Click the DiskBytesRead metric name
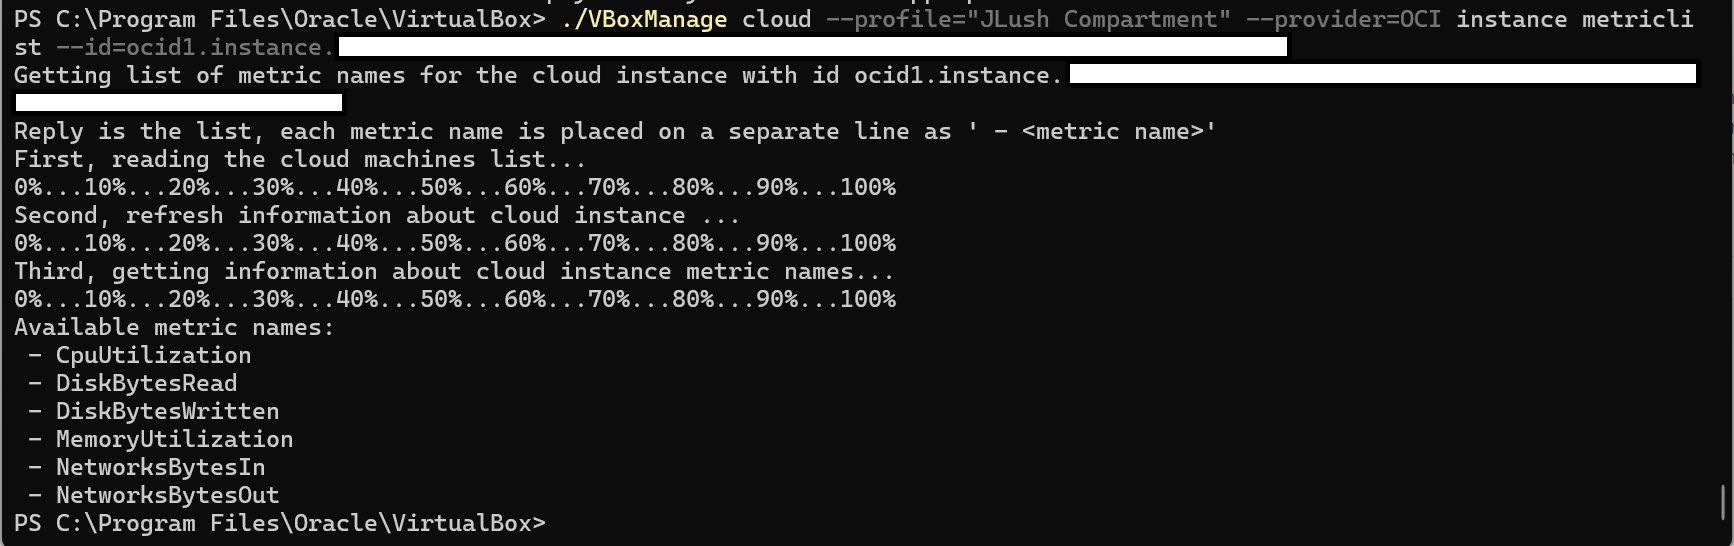 click(146, 383)
